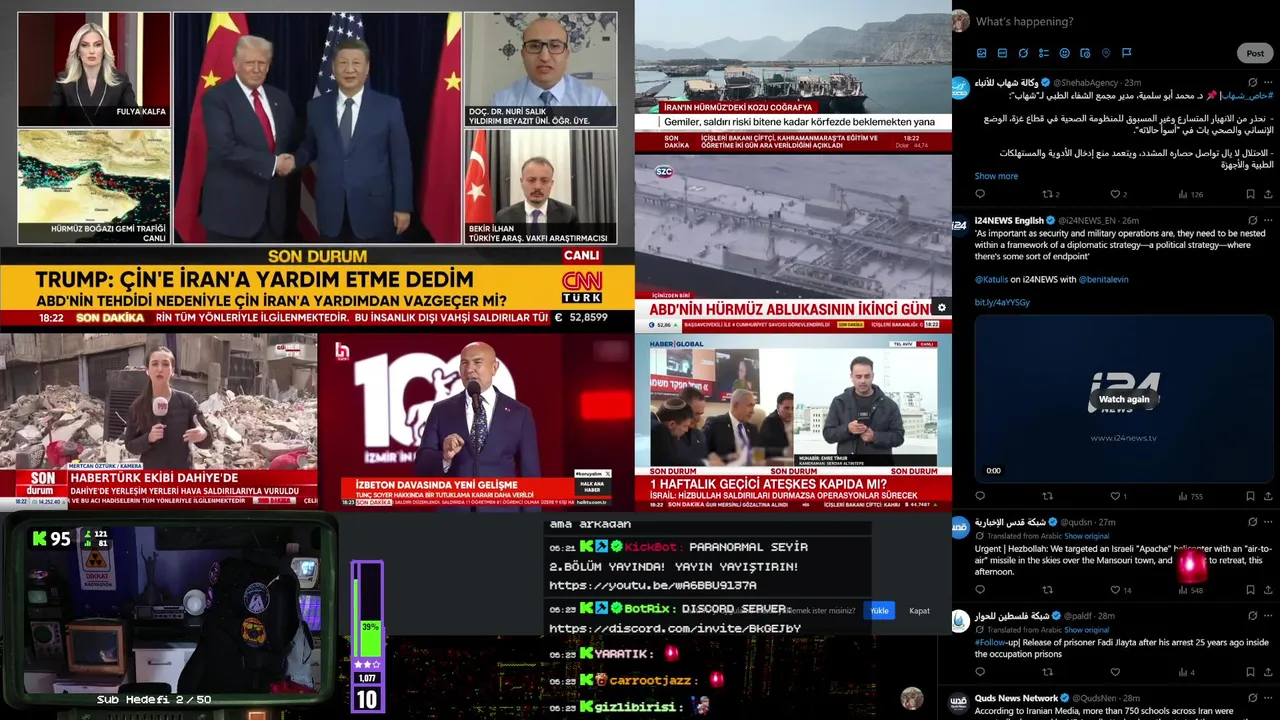Repost the @paldf prisoner release post

point(1047,672)
